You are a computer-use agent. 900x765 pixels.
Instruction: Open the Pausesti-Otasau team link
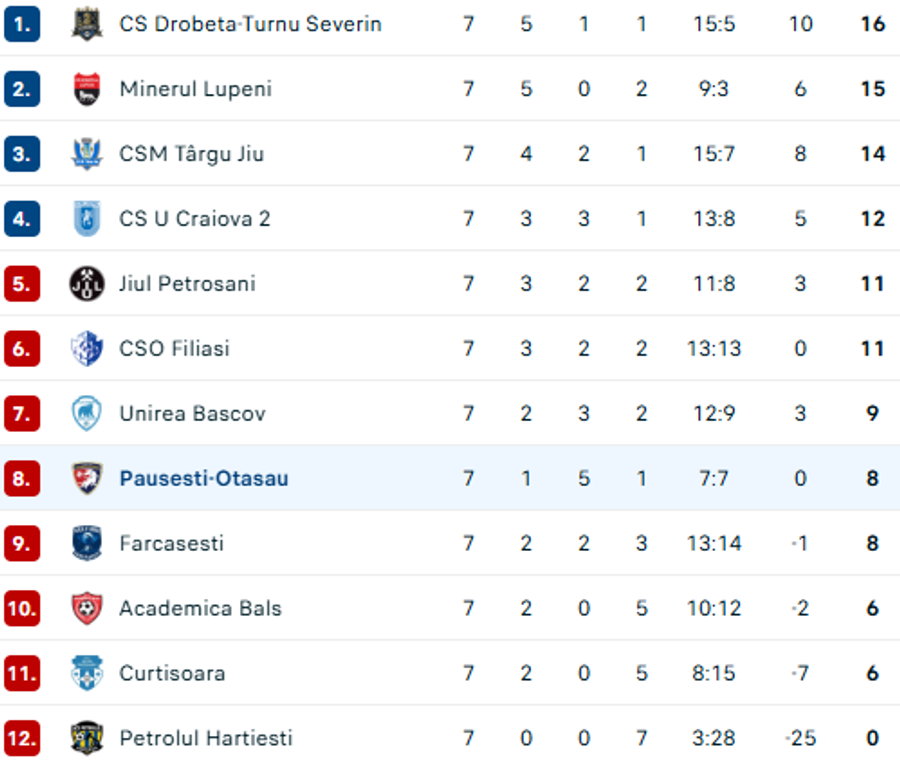(204, 478)
